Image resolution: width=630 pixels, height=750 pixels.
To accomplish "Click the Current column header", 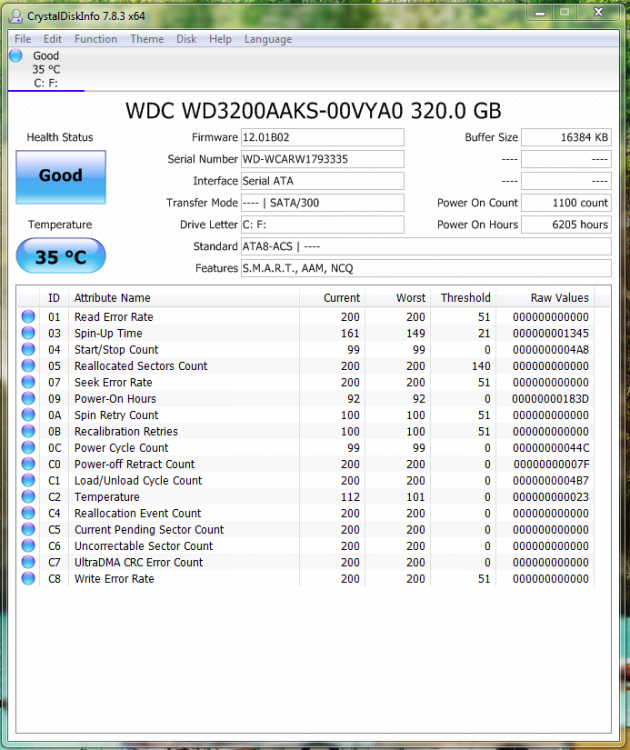I will click(x=332, y=298).
